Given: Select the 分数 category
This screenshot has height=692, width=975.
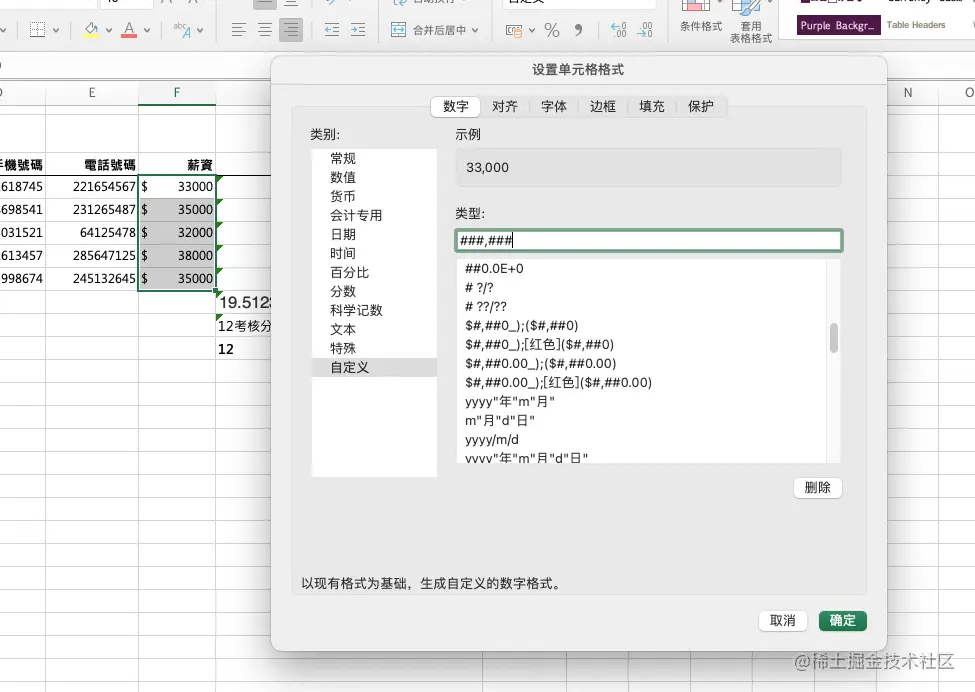Looking at the screenshot, I should 374,291.
